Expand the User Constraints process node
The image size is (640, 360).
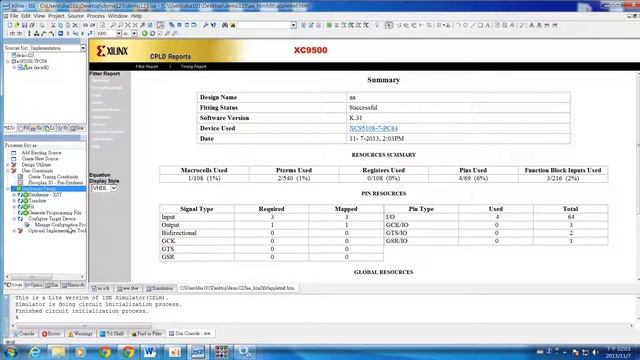click(x=8, y=171)
